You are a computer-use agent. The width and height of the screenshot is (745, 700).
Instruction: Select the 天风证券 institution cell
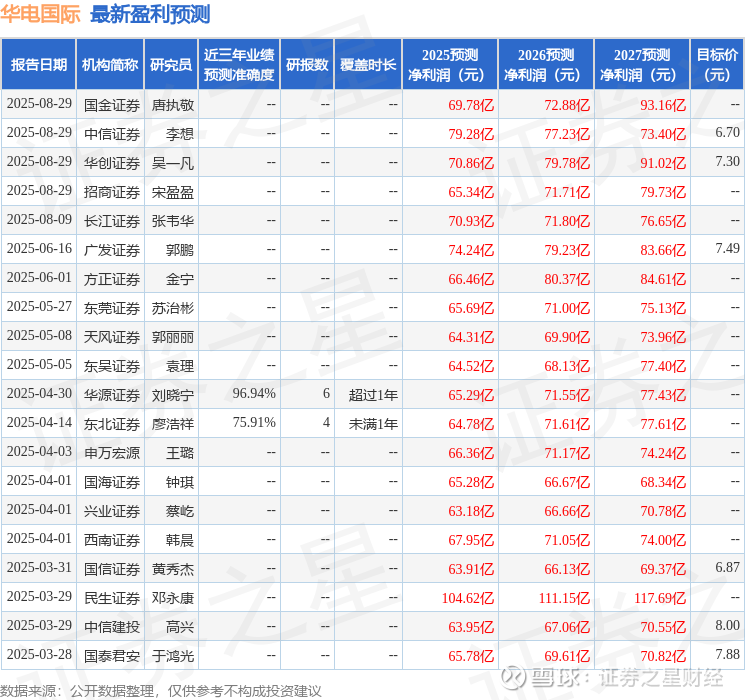pos(112,337)
